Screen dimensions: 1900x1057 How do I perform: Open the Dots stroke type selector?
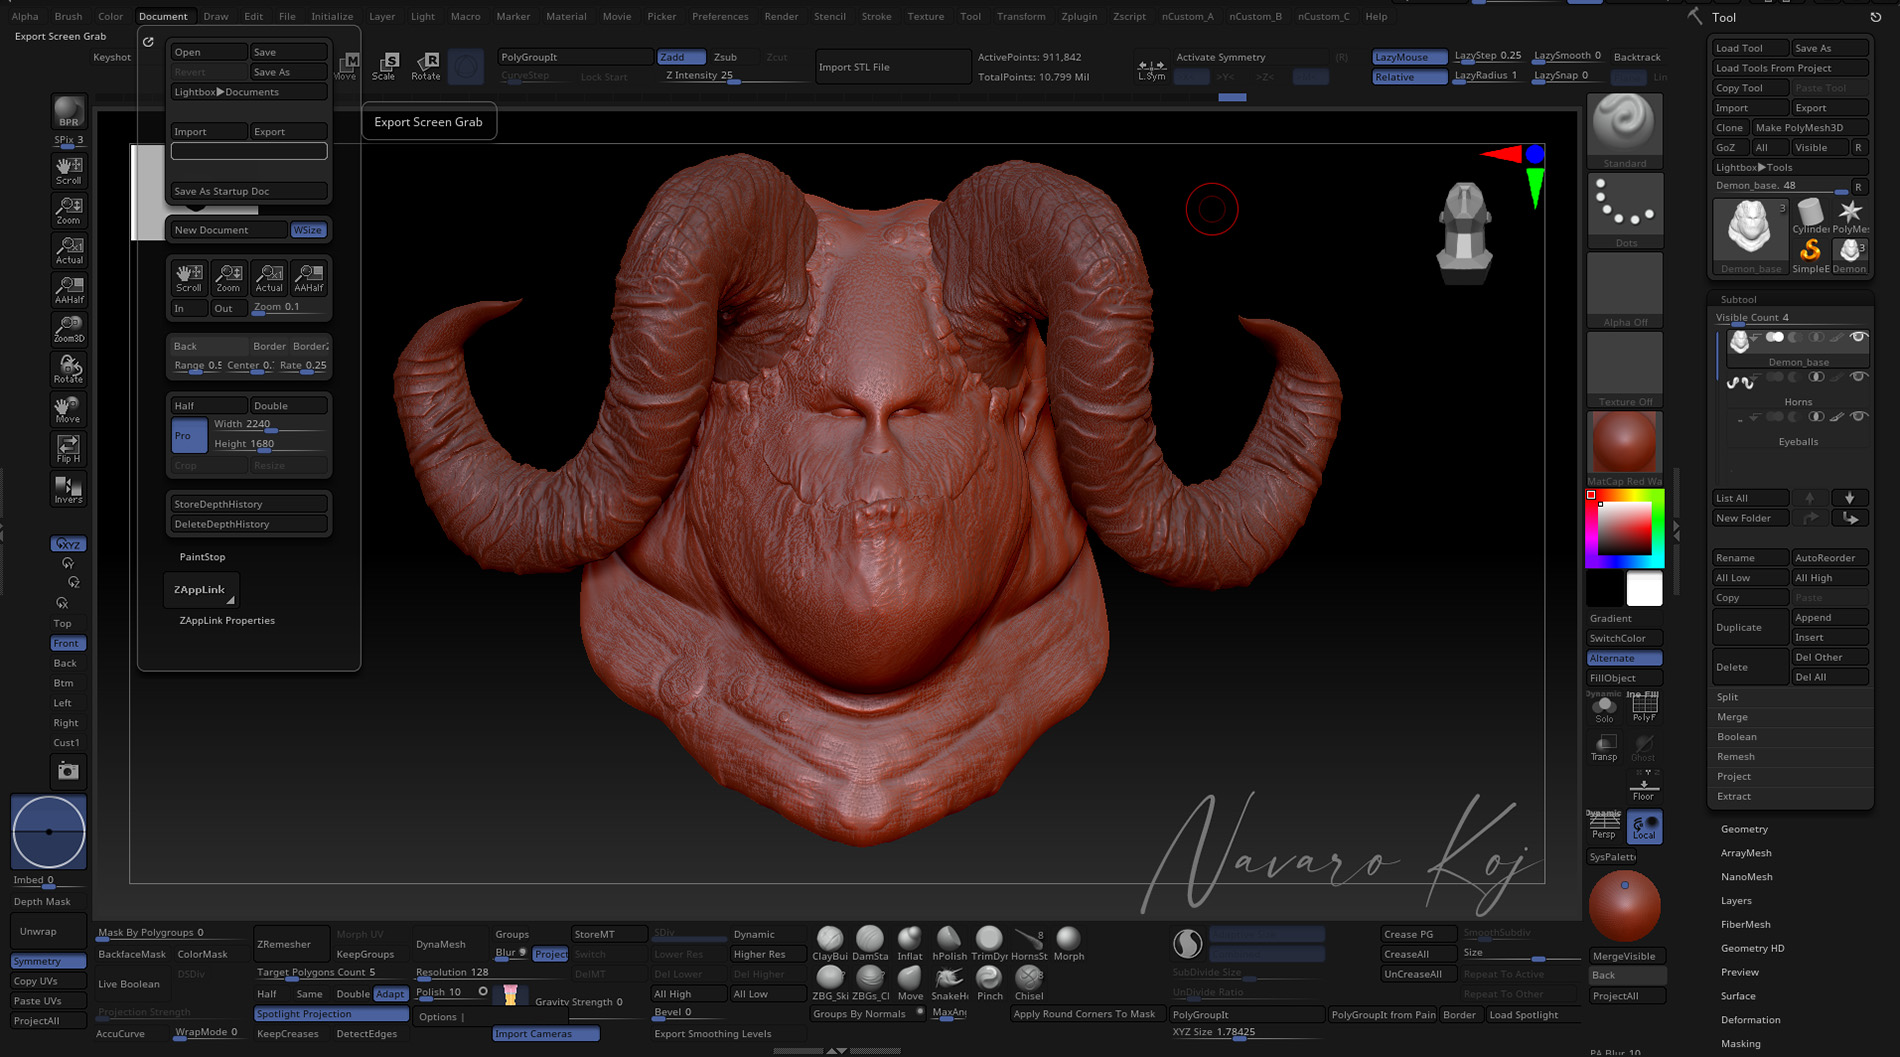tap(1624, 211)
